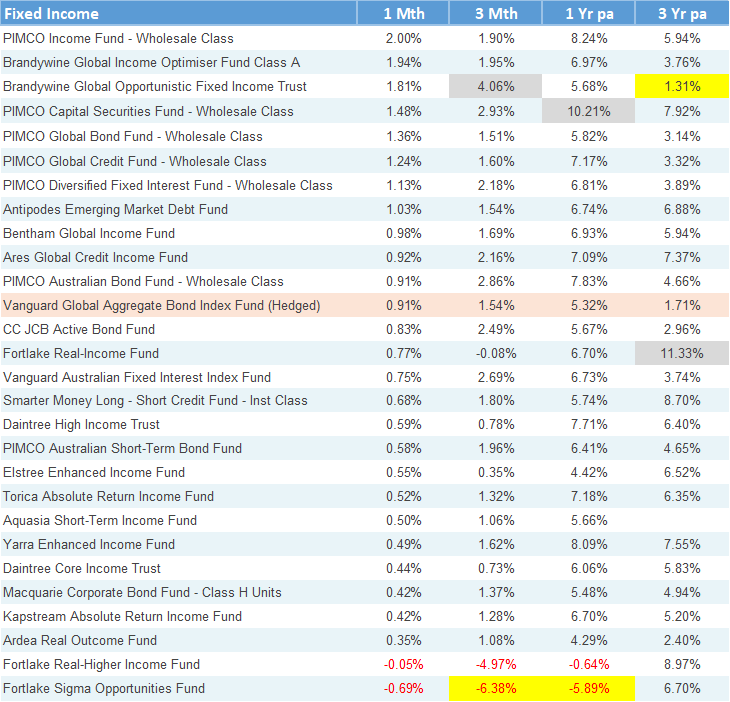Click the red -4.97% three-month value
The image size is (730, 702).
[496, 664]
